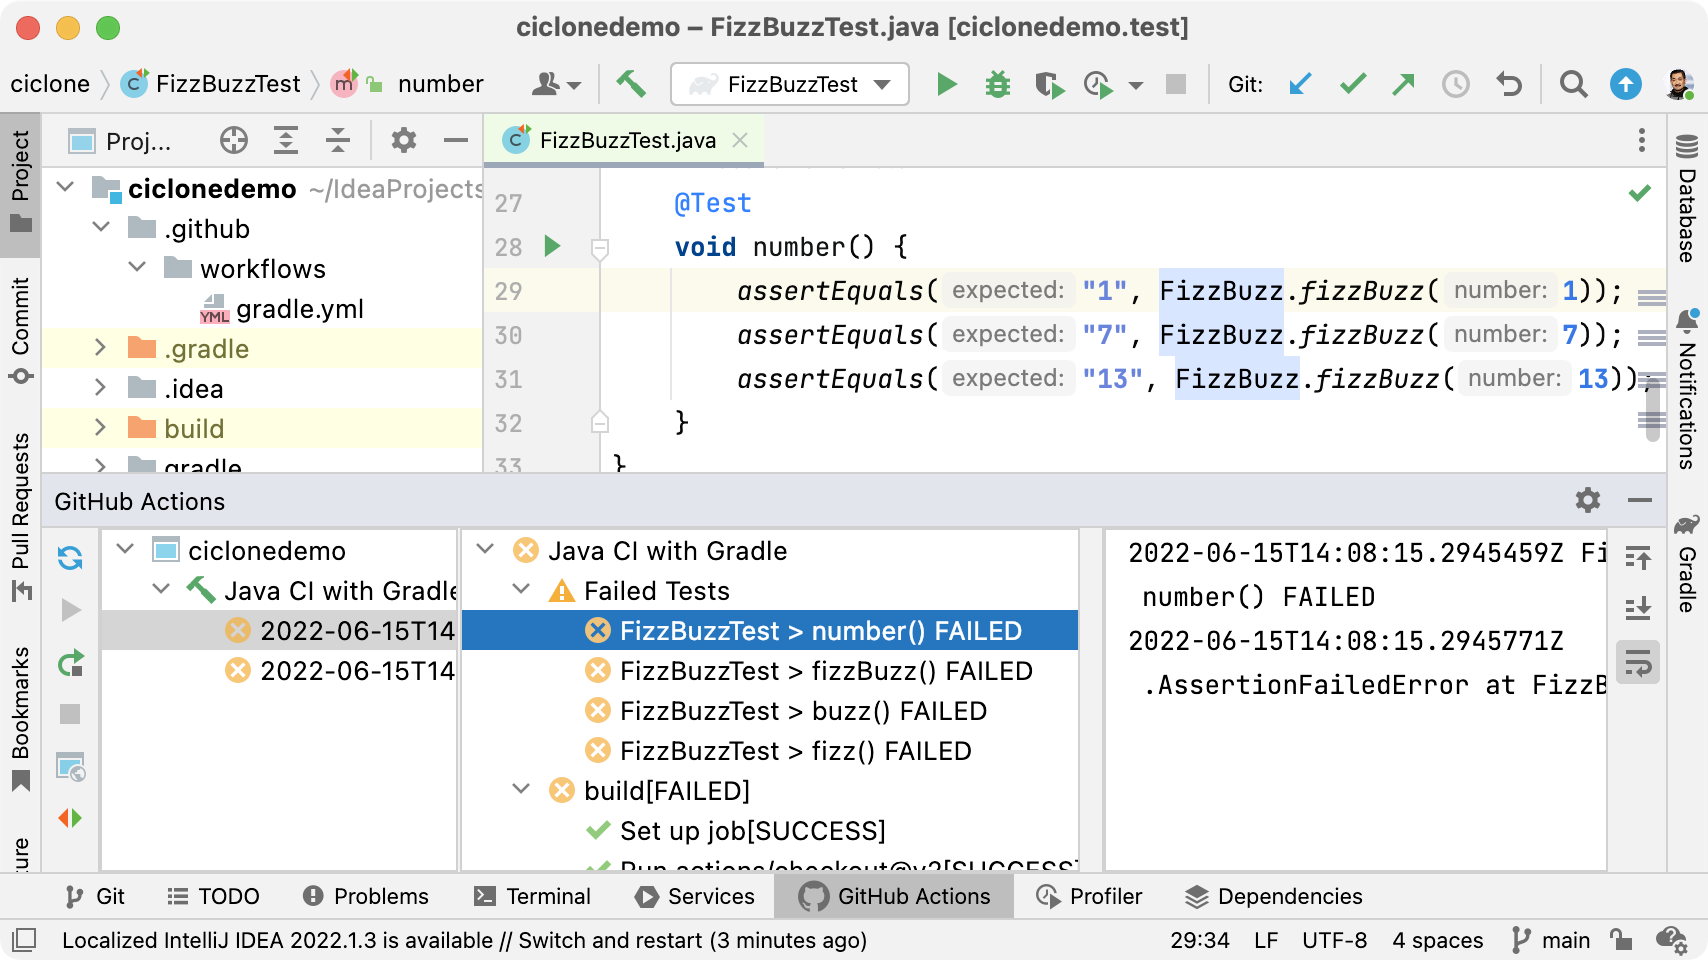Open the profiler options dropdown arrow
The image size is (1708, 960).
pos(1136,85)
